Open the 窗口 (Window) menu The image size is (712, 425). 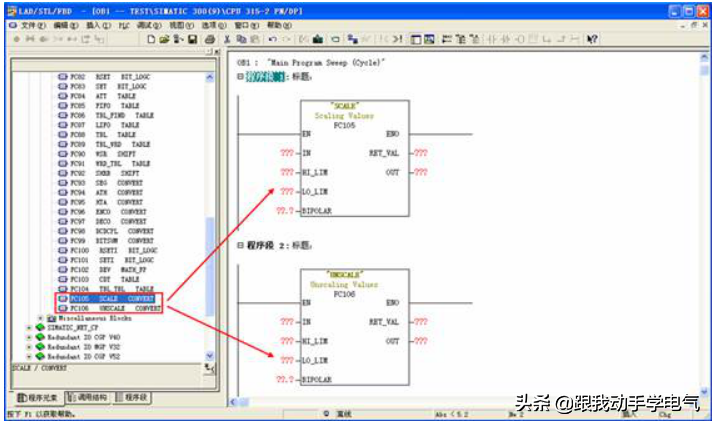pyautogui.click(x=246, y=25)
